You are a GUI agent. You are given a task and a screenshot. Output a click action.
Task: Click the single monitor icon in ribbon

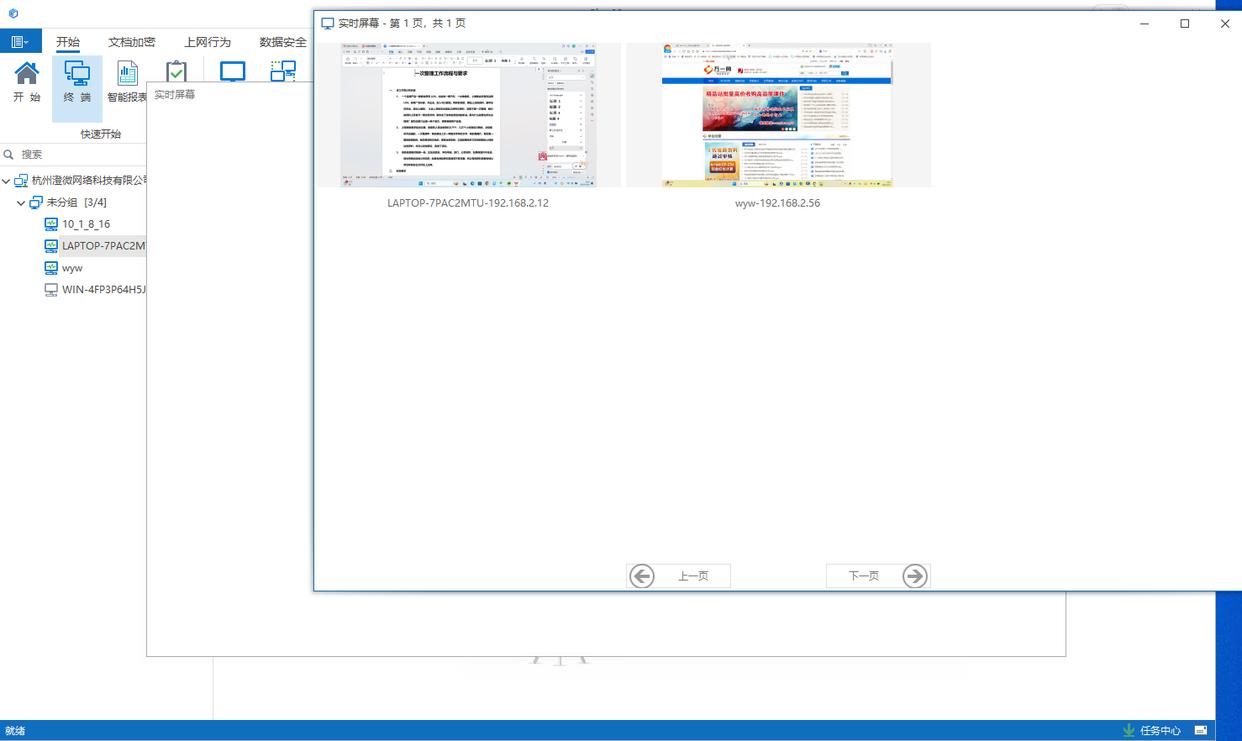tap(232, 72)
